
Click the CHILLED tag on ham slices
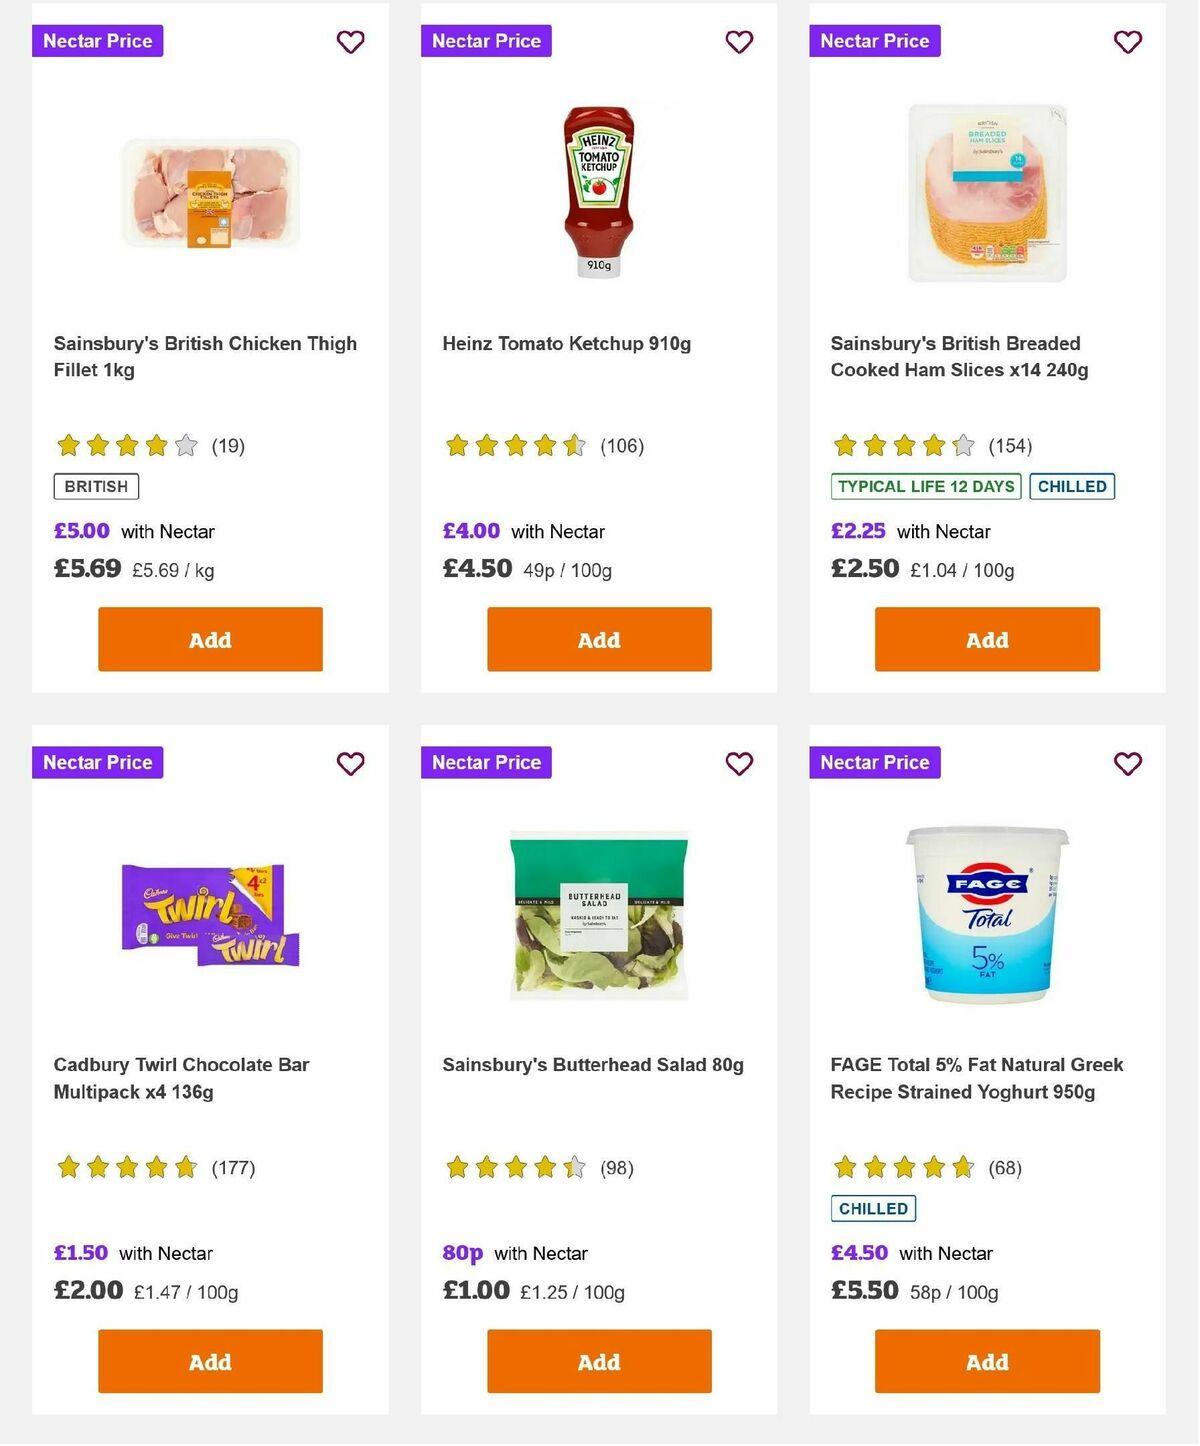[1072, 486]
